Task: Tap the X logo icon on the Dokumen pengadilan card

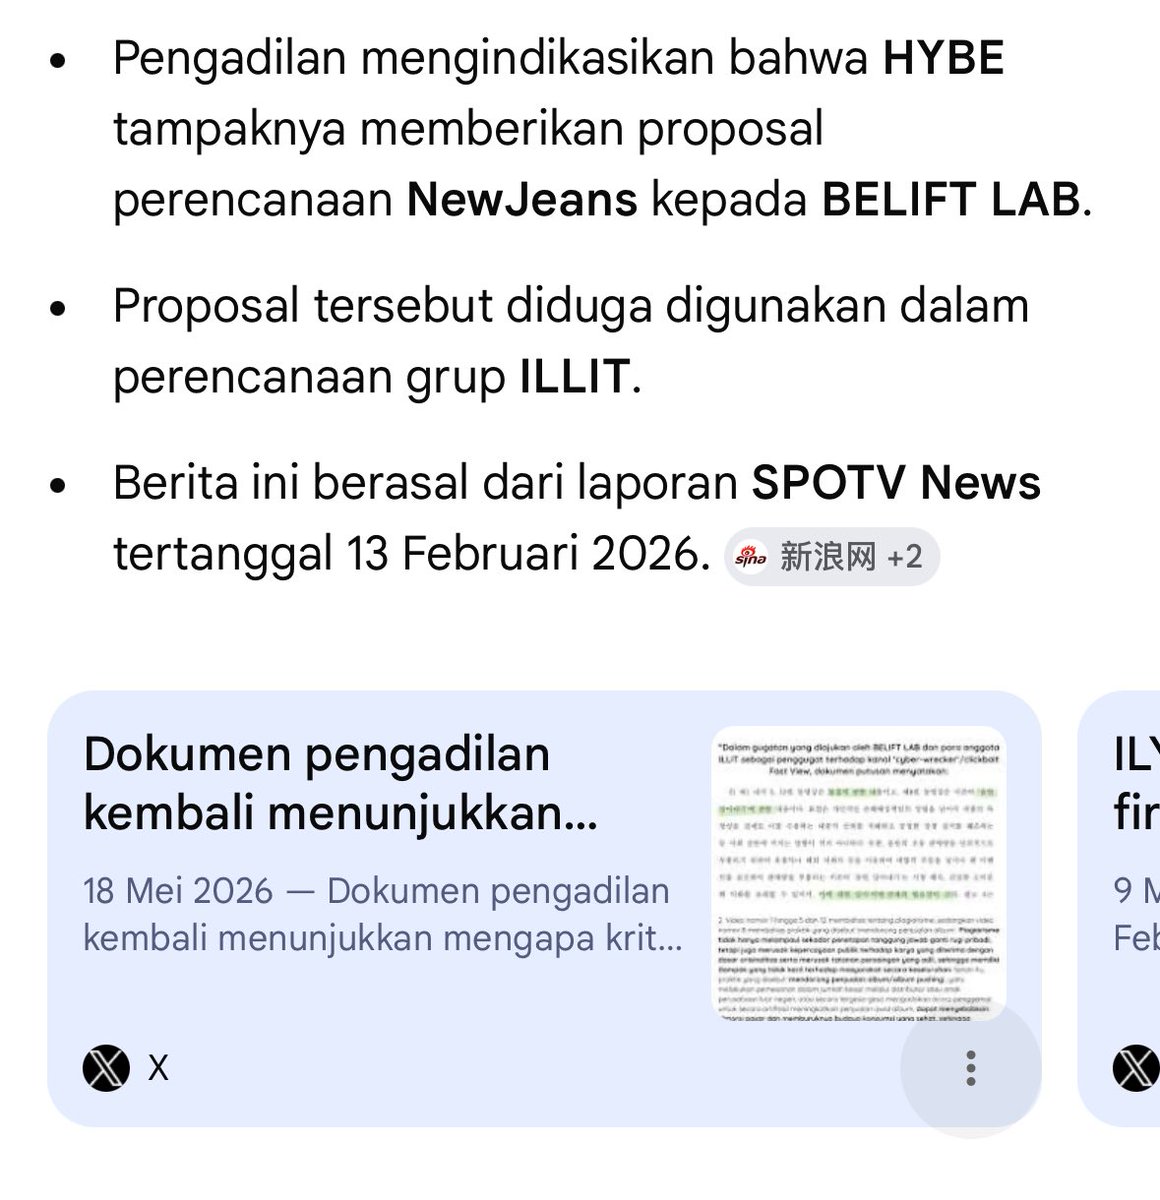Action: (x=106, y=1069)
